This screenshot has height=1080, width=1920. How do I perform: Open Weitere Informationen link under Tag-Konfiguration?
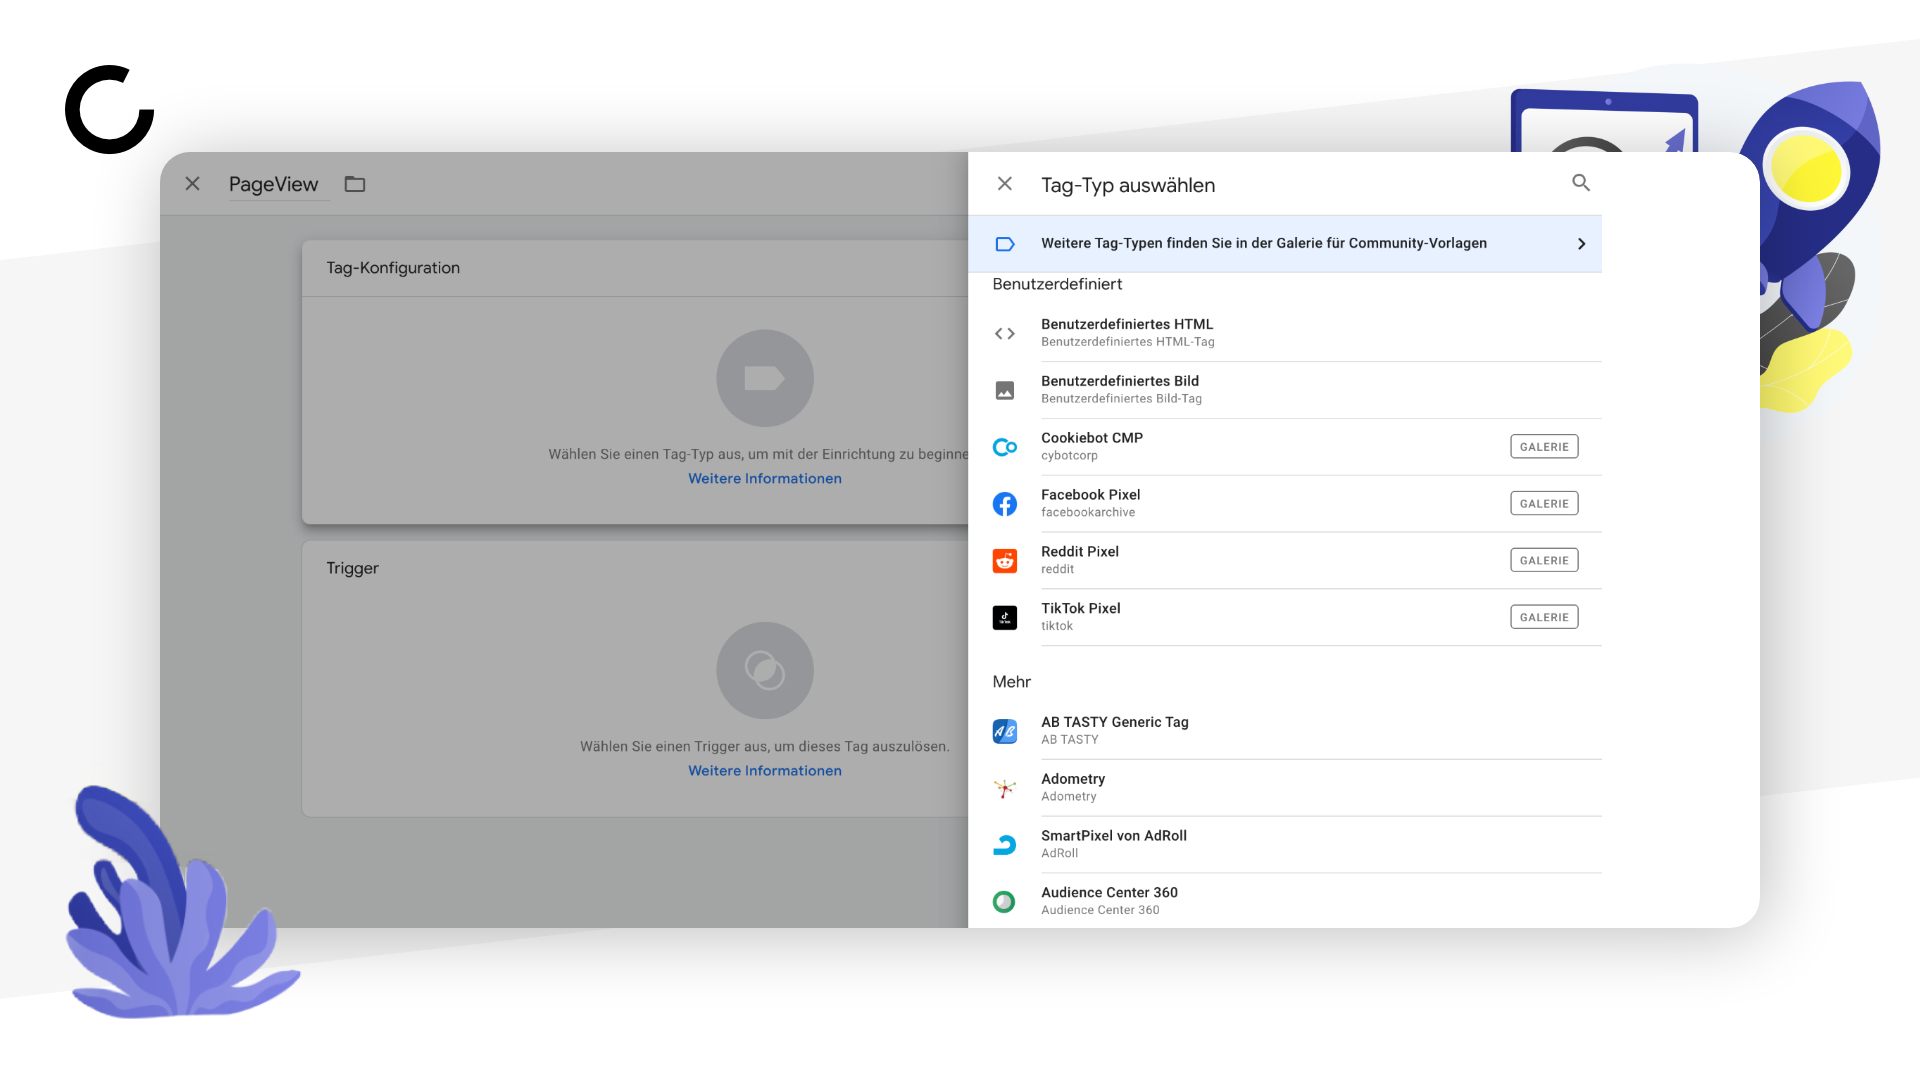(x=765, y=479)
